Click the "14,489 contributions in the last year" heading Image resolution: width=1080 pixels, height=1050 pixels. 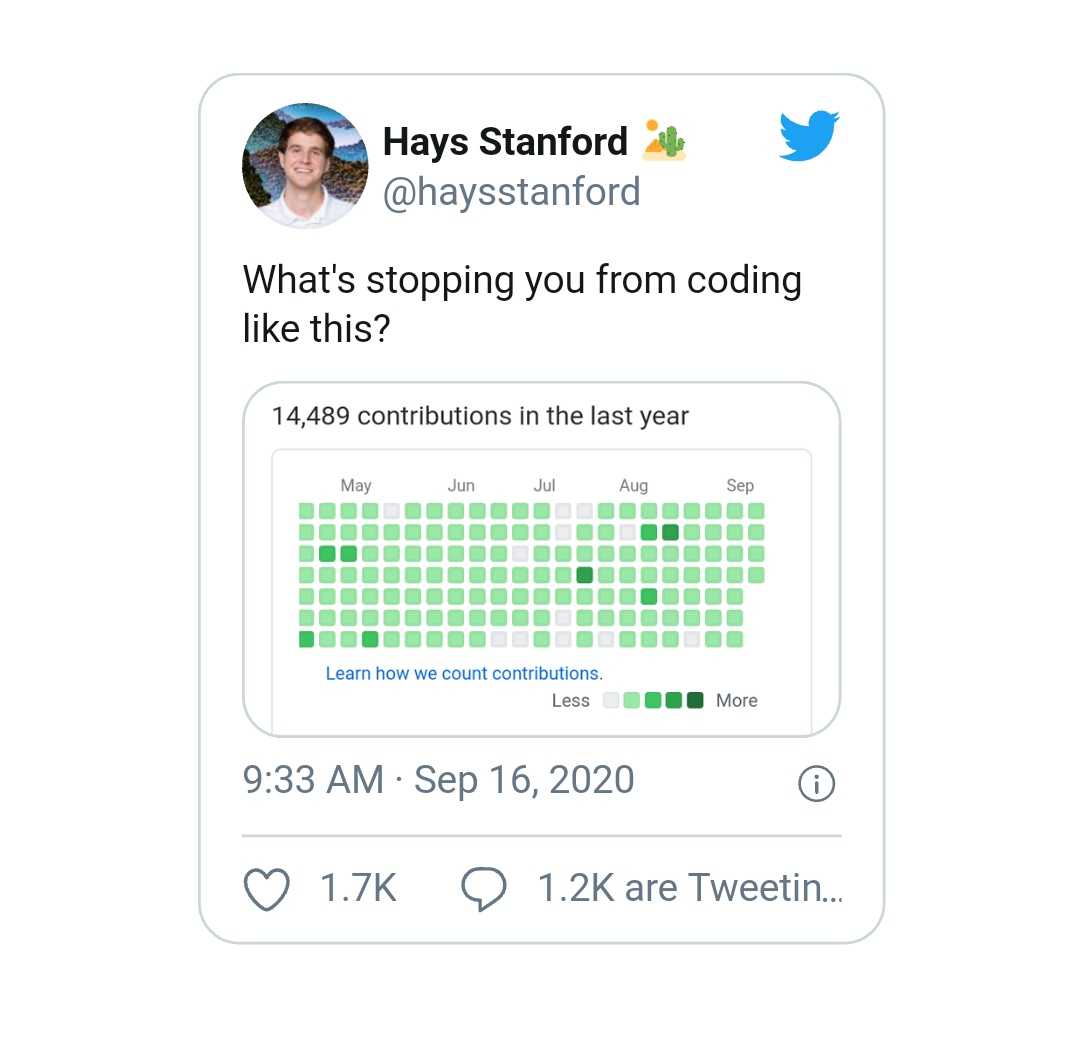(480, 416)
